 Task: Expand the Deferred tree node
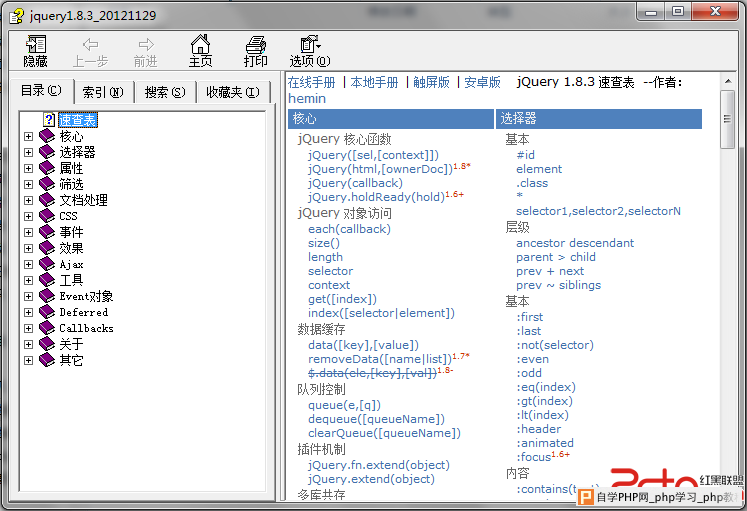(29, 312)
